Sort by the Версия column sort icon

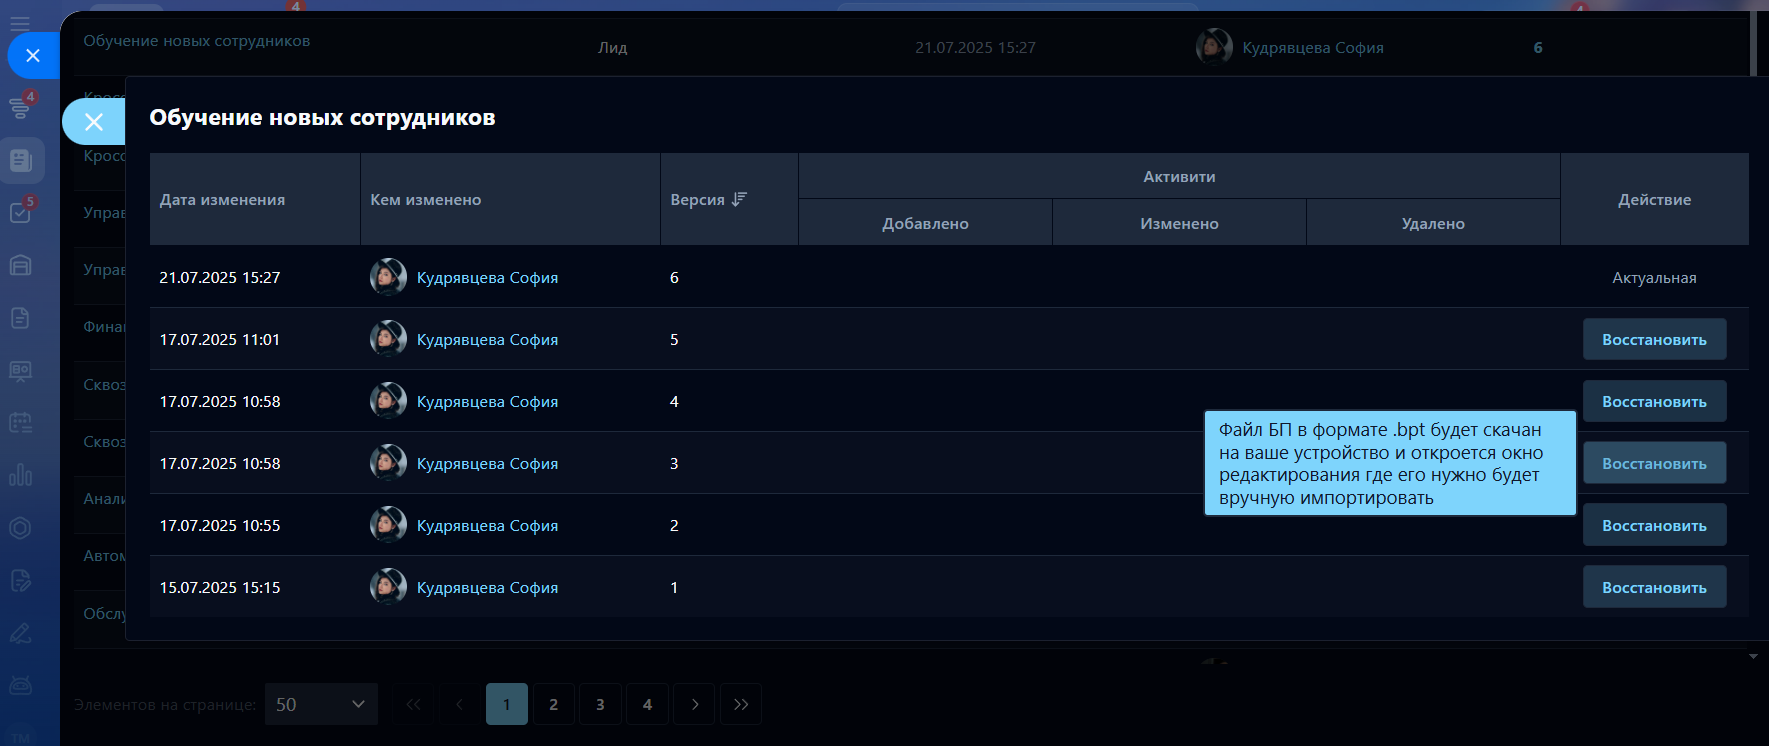(739, 199)
